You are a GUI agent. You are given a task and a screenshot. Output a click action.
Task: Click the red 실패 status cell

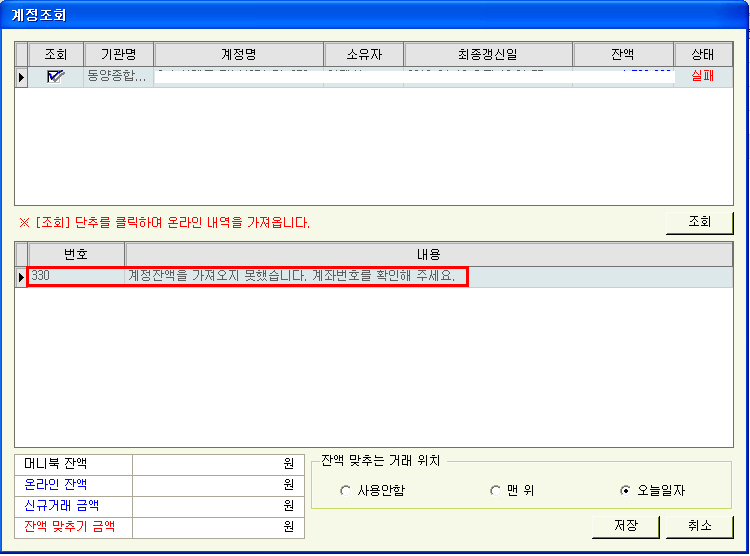(702, 76)
